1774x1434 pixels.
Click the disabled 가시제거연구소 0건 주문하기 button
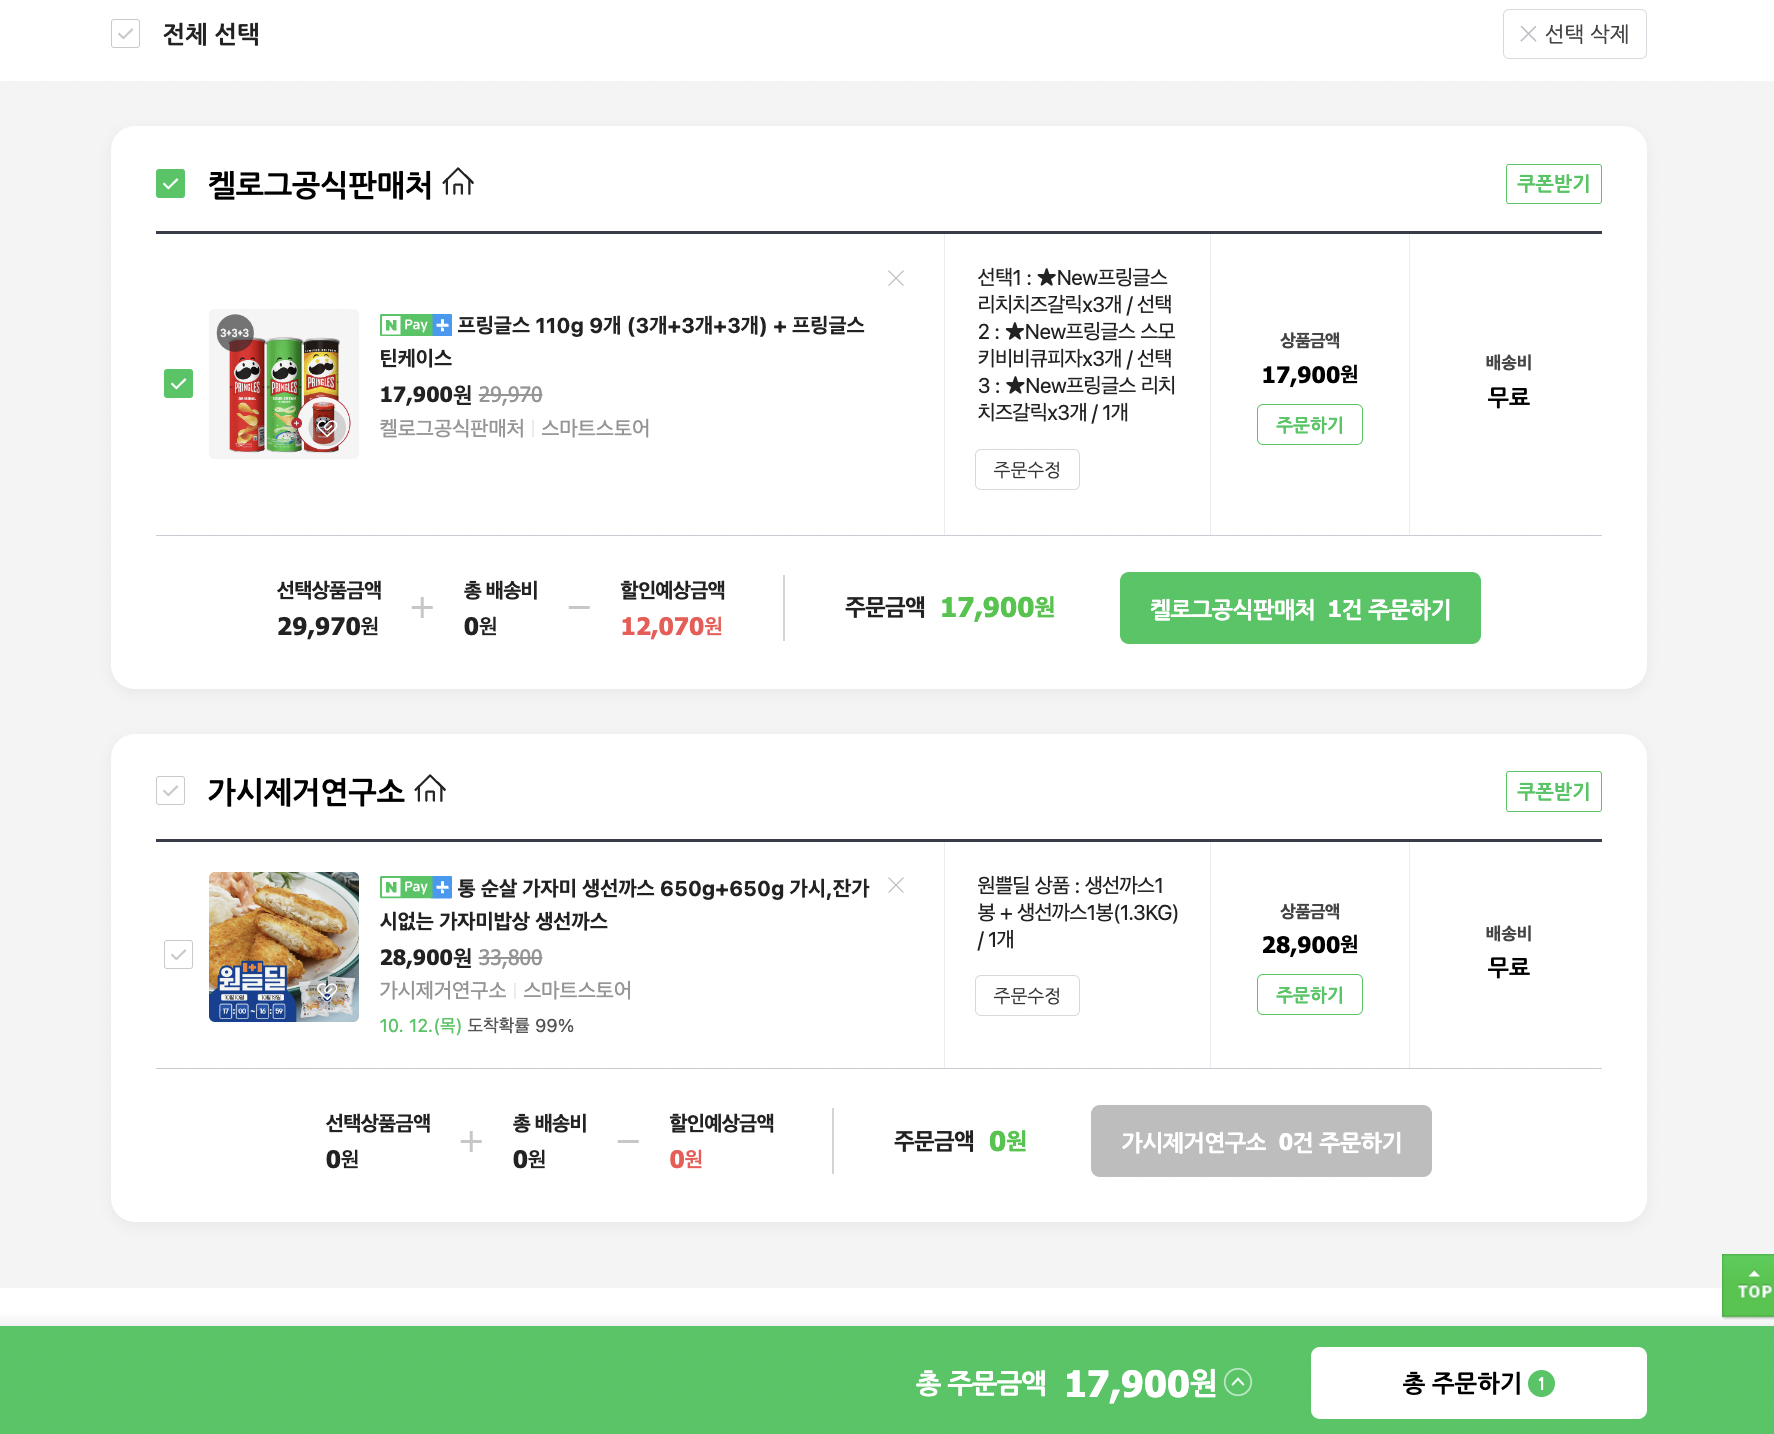point(1261,1141)
